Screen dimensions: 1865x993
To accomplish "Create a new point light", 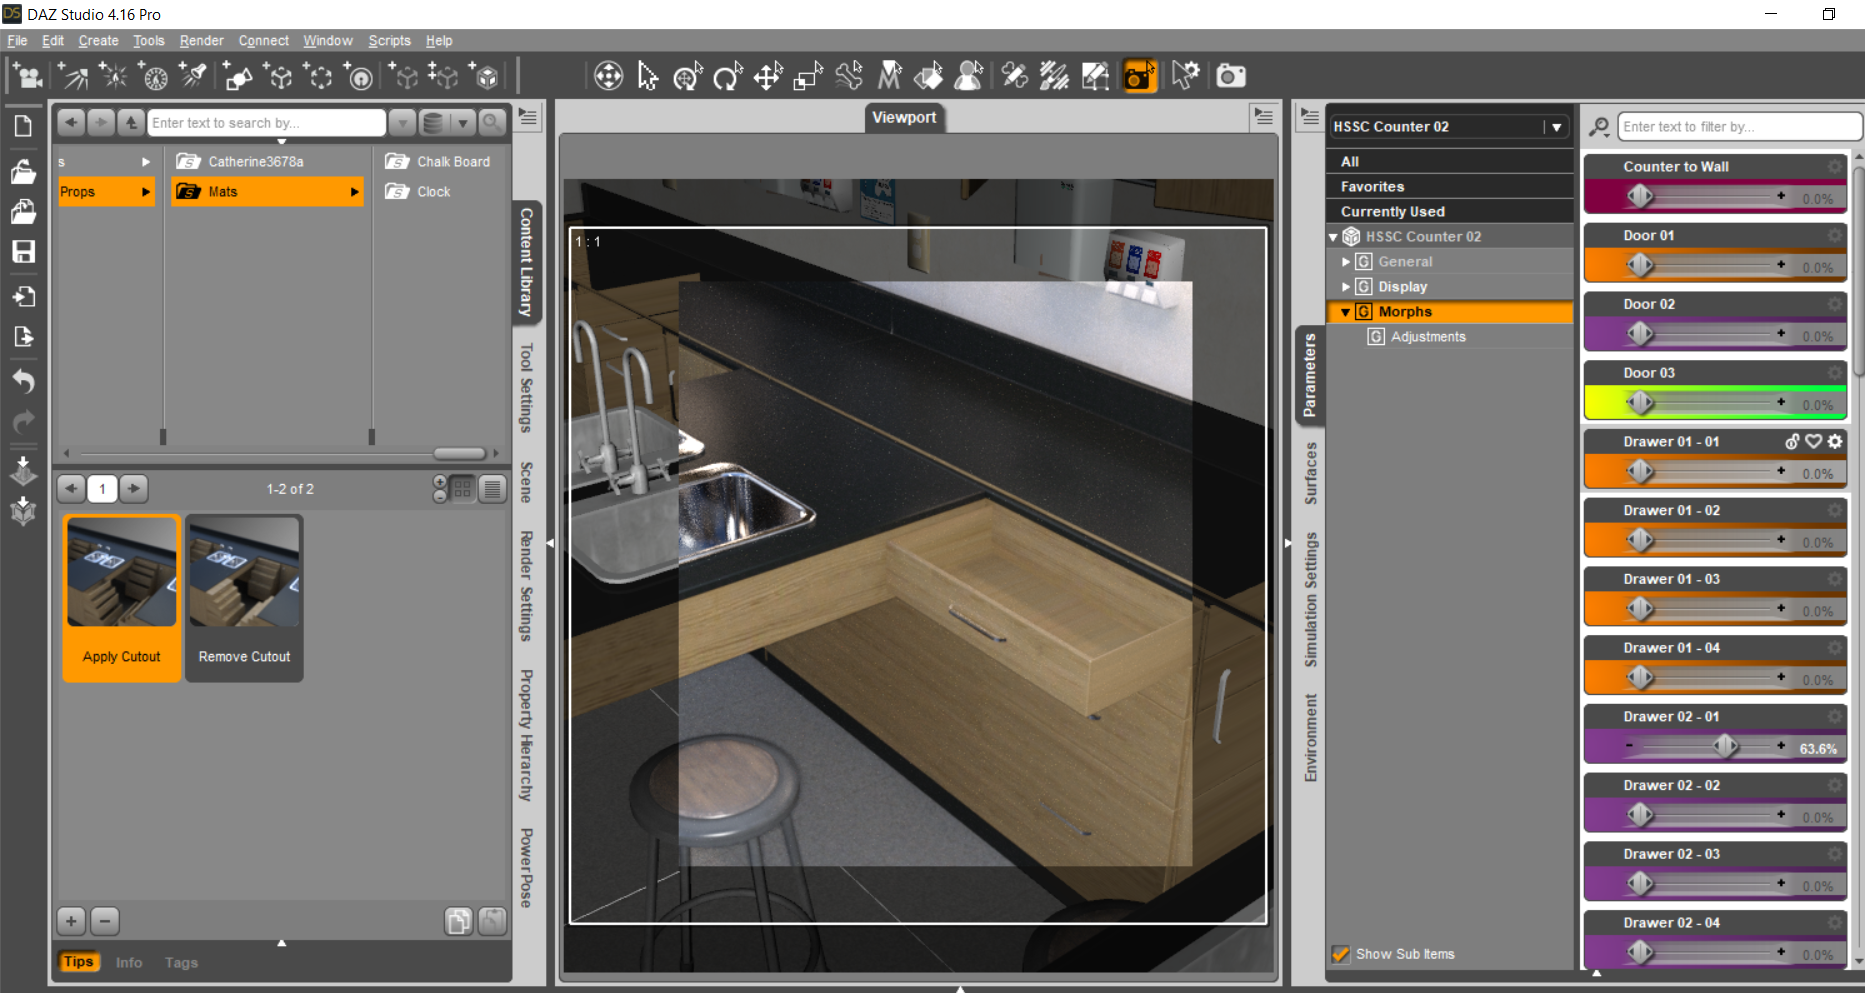I will 113,76.
